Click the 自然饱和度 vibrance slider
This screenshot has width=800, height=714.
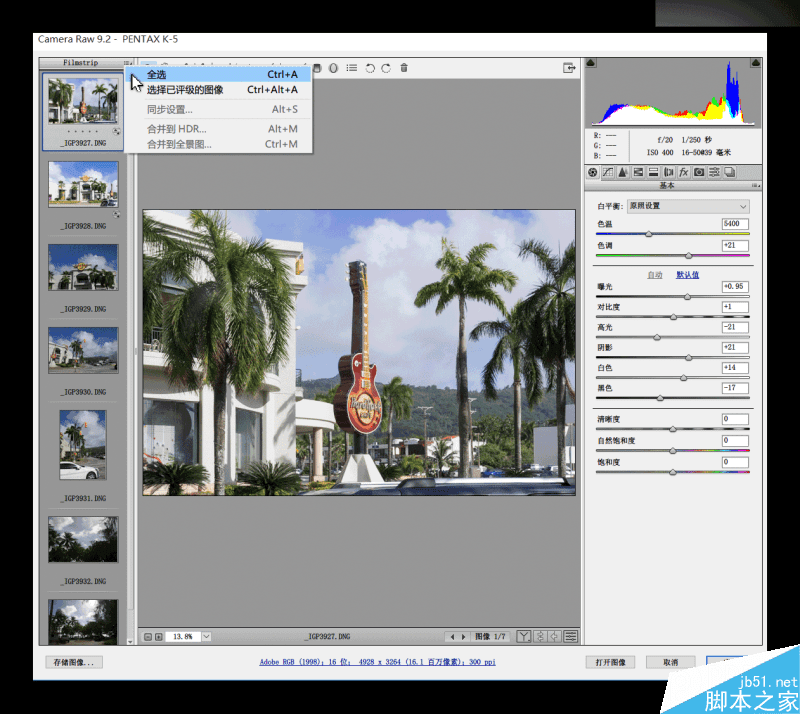point(672,451)
